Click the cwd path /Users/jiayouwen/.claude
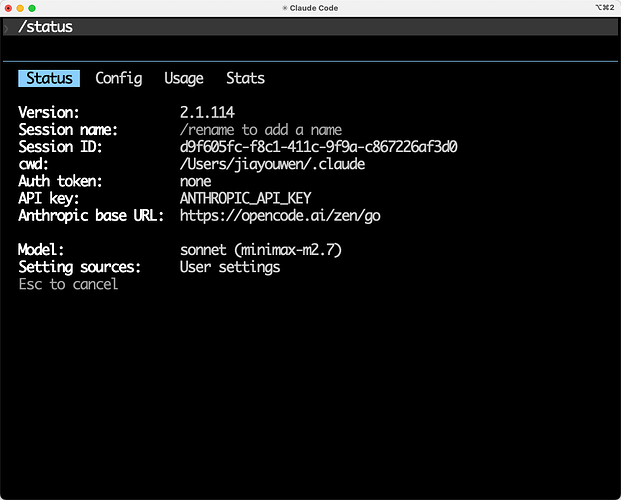621x500 pixels. point(272,164)
